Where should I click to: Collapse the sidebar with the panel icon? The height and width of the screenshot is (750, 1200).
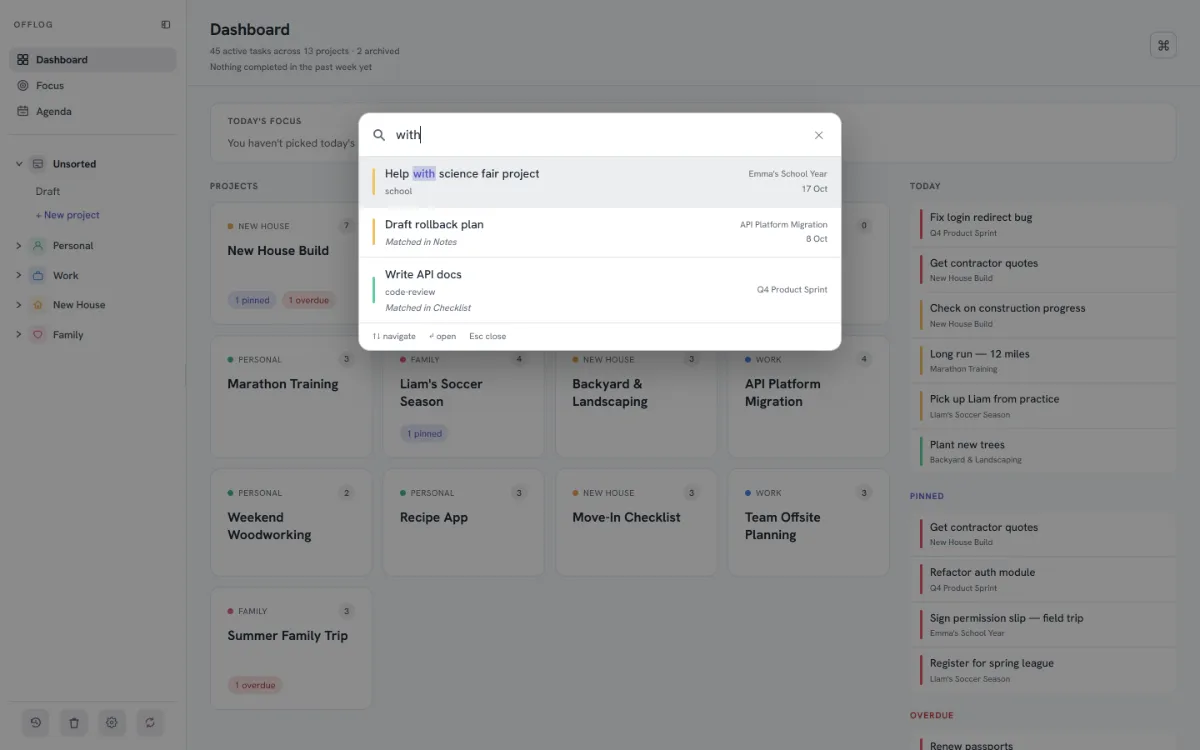tap(165, 25)
